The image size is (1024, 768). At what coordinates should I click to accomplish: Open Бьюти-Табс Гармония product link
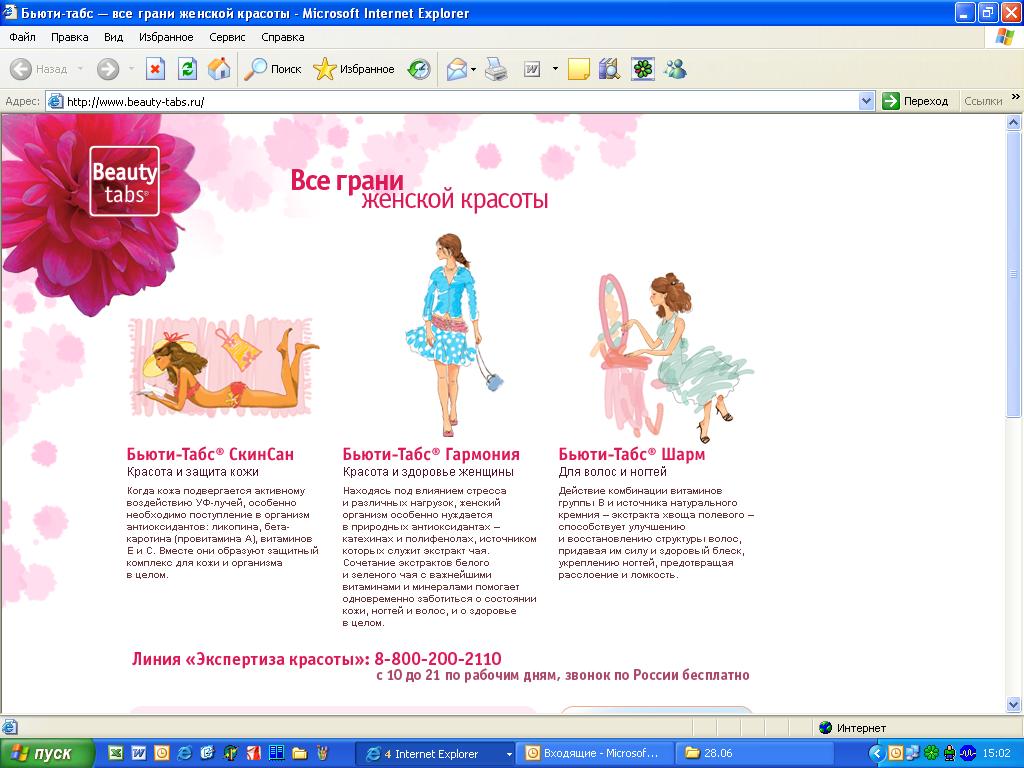[431, 454]
